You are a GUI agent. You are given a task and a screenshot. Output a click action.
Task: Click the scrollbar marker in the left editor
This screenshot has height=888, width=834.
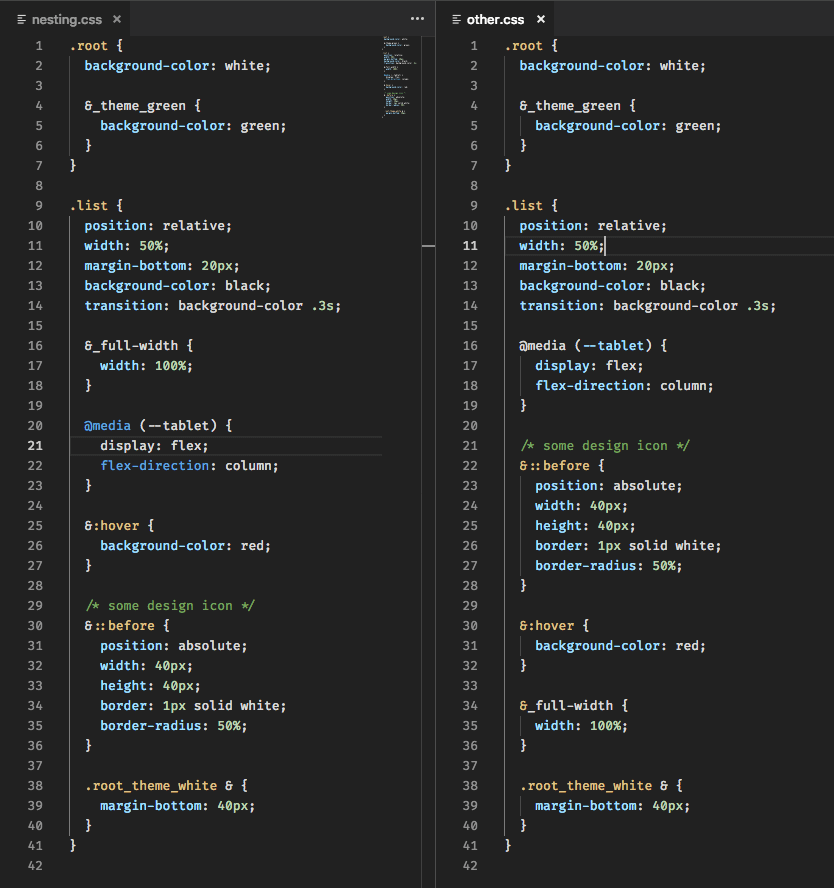pos(429,246)
